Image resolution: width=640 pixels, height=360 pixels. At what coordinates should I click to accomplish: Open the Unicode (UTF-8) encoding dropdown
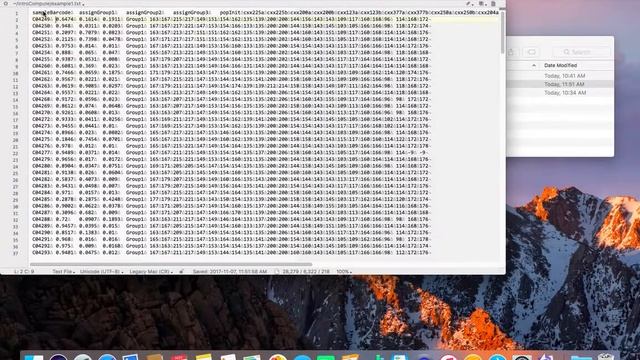tap(101, 271)
